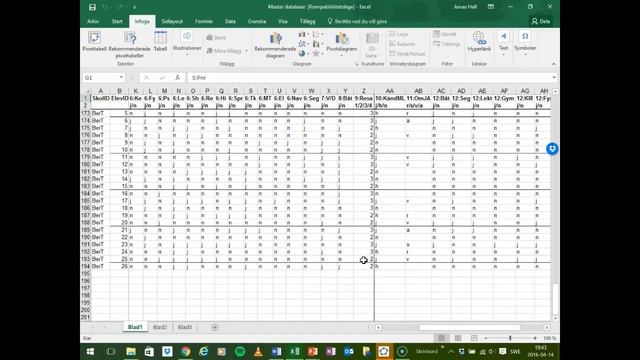Open Rekommenderade diagram

click(275, 45)
